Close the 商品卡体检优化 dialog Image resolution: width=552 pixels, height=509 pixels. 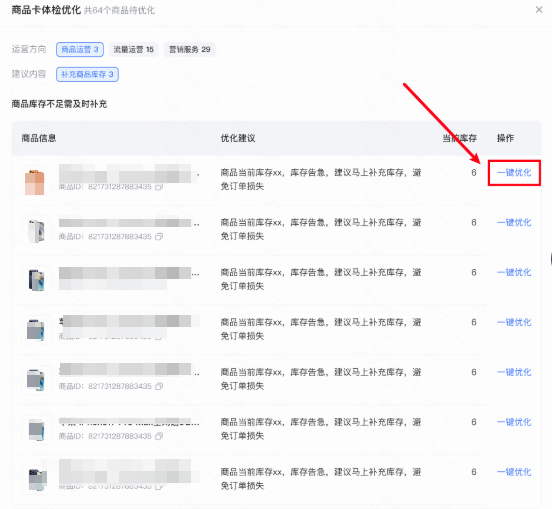click(x=539, y=10)
